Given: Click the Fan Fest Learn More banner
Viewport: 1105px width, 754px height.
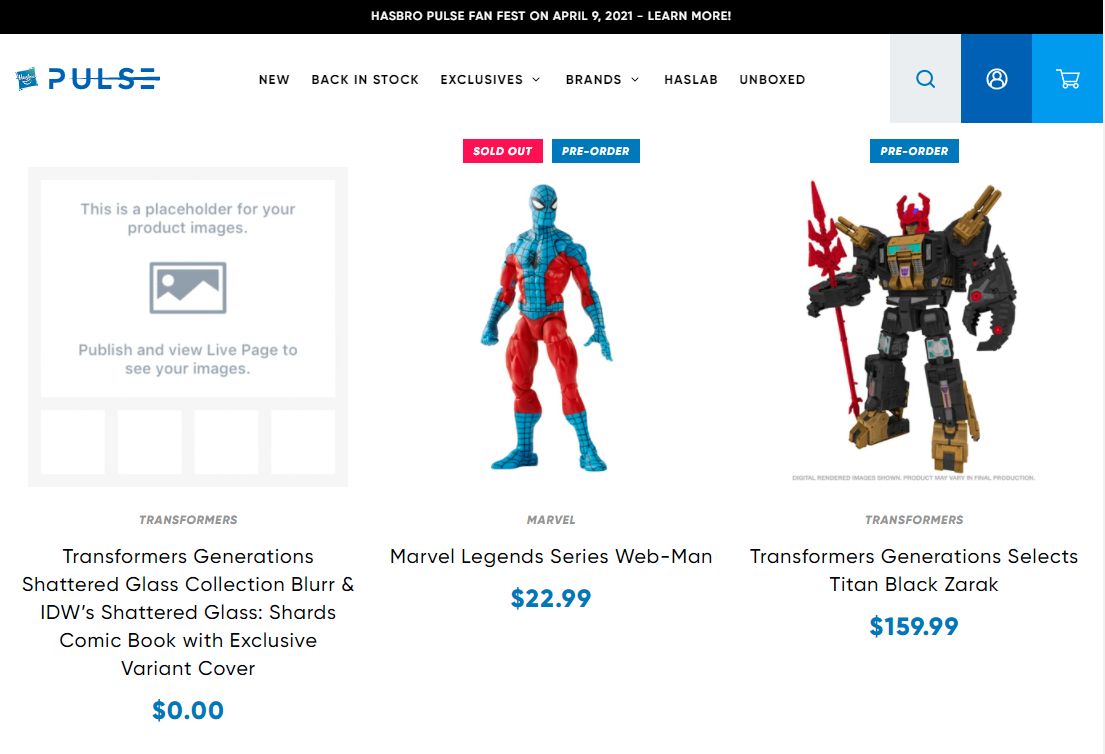Looking at the screenshot, I should 551,16.
